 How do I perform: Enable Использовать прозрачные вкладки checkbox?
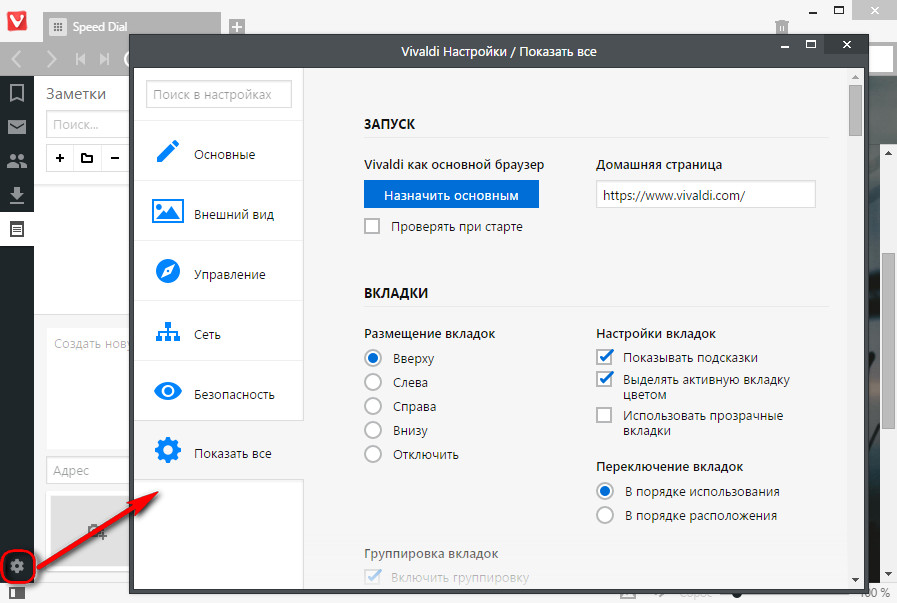[x=604, y=415]
